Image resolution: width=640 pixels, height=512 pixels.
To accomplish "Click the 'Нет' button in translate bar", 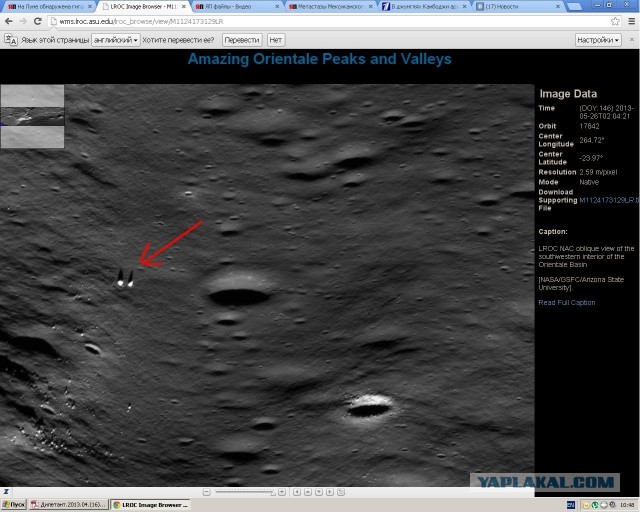I will coord(276,40).
